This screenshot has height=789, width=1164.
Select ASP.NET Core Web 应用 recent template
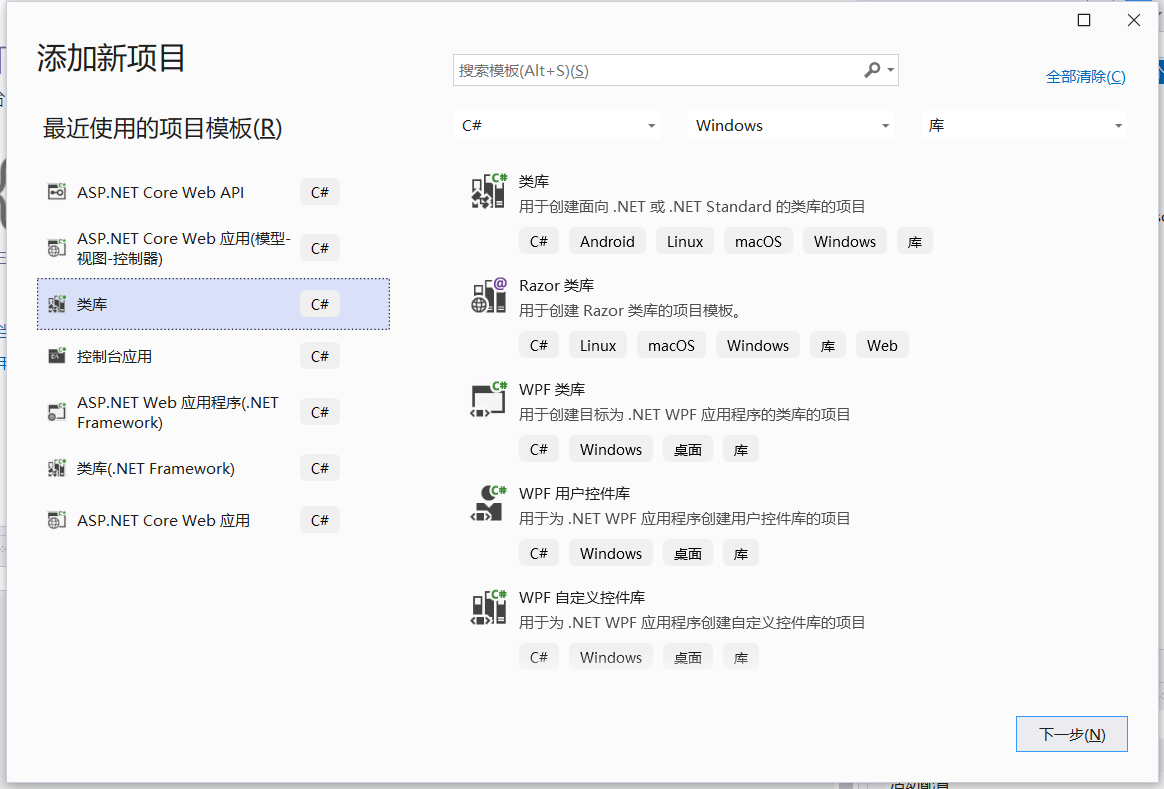(213, 520)
